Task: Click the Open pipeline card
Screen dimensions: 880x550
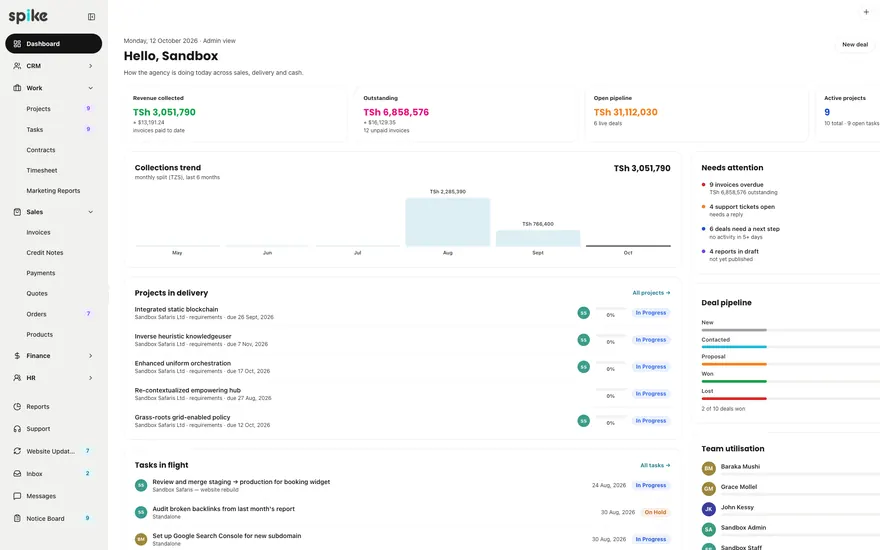Action: coord(696,114)
